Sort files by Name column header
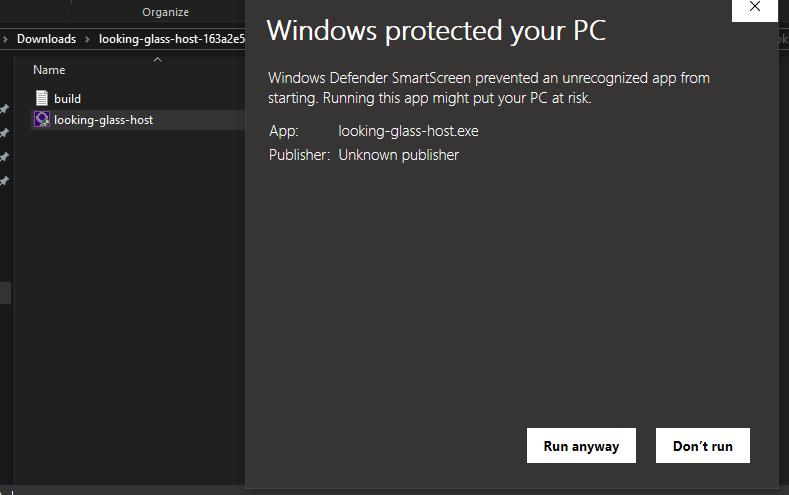Image resolution: width=789 pixels, height=495 pixels. 49,70
